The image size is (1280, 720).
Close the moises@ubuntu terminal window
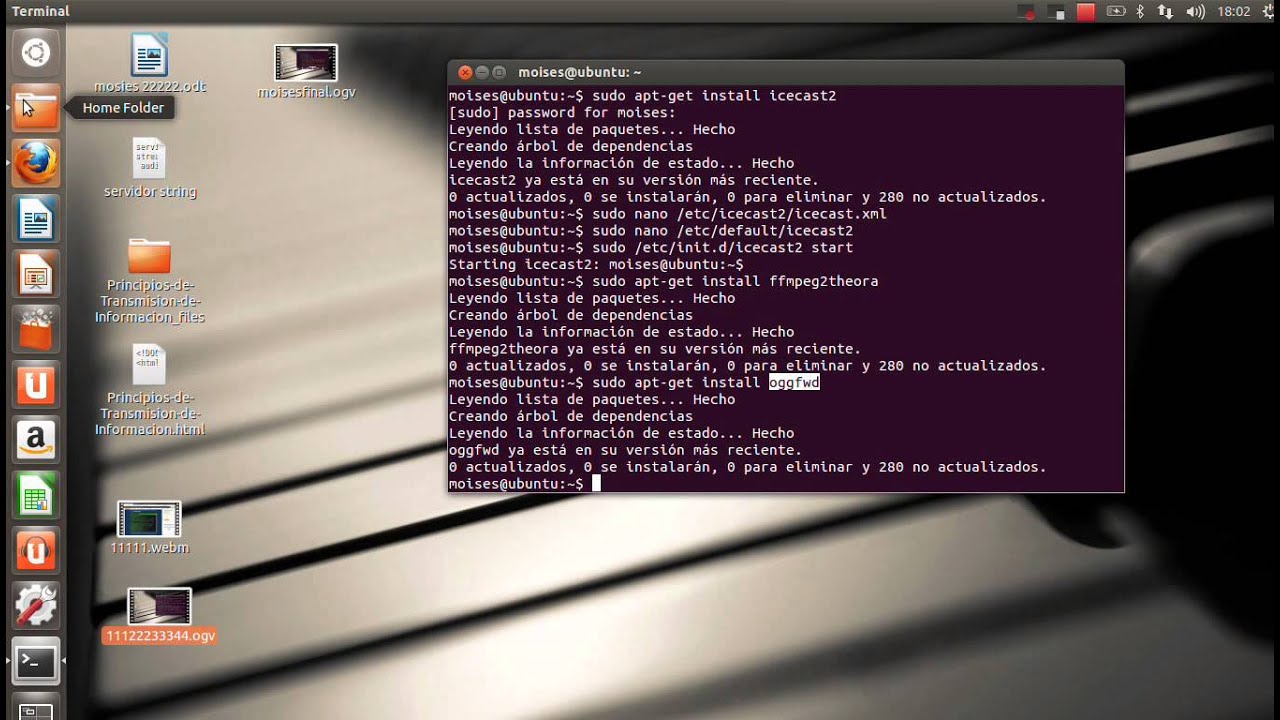coord(464,72)
